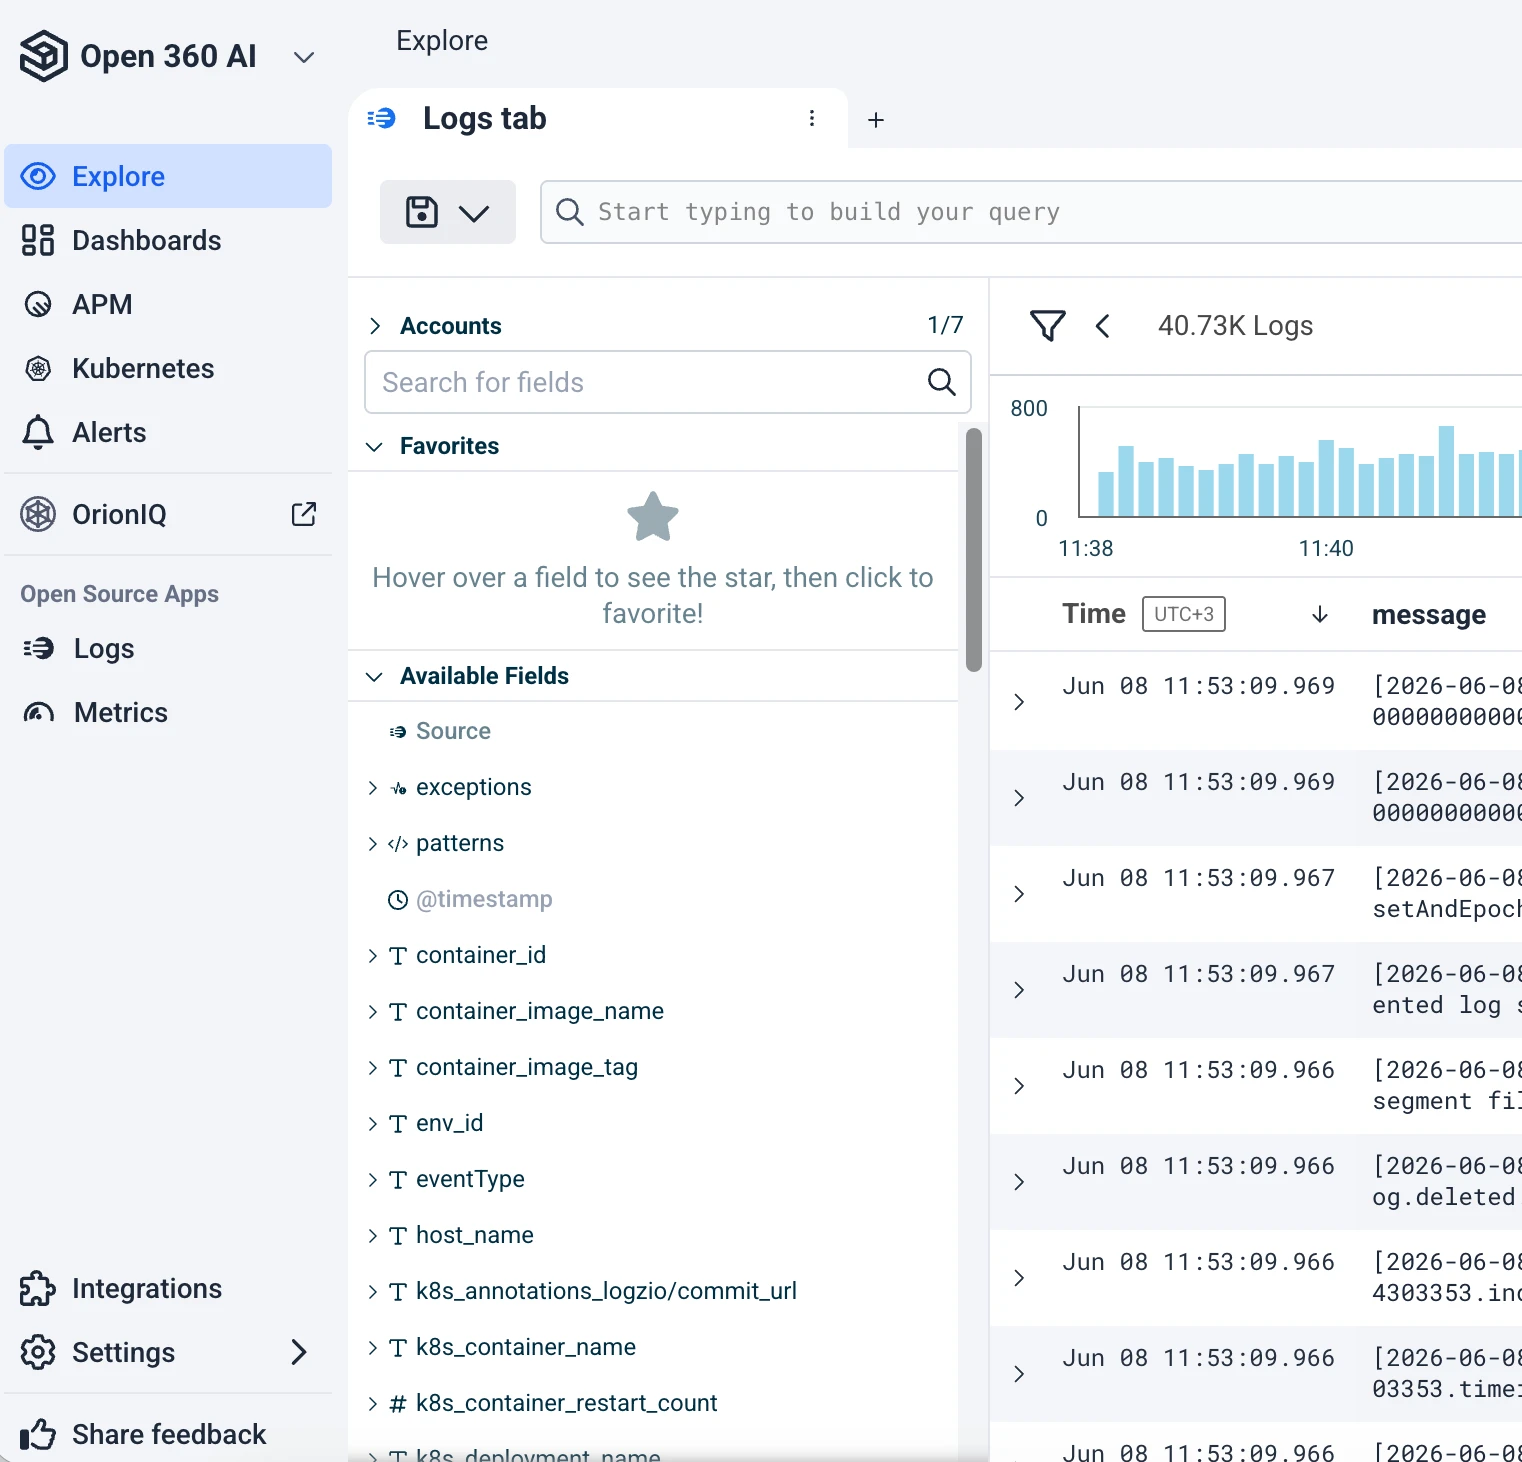The width and height of the screenshot is (1522, 1462).
Task: Open the save query dropdown arrow
Action: 474,213
